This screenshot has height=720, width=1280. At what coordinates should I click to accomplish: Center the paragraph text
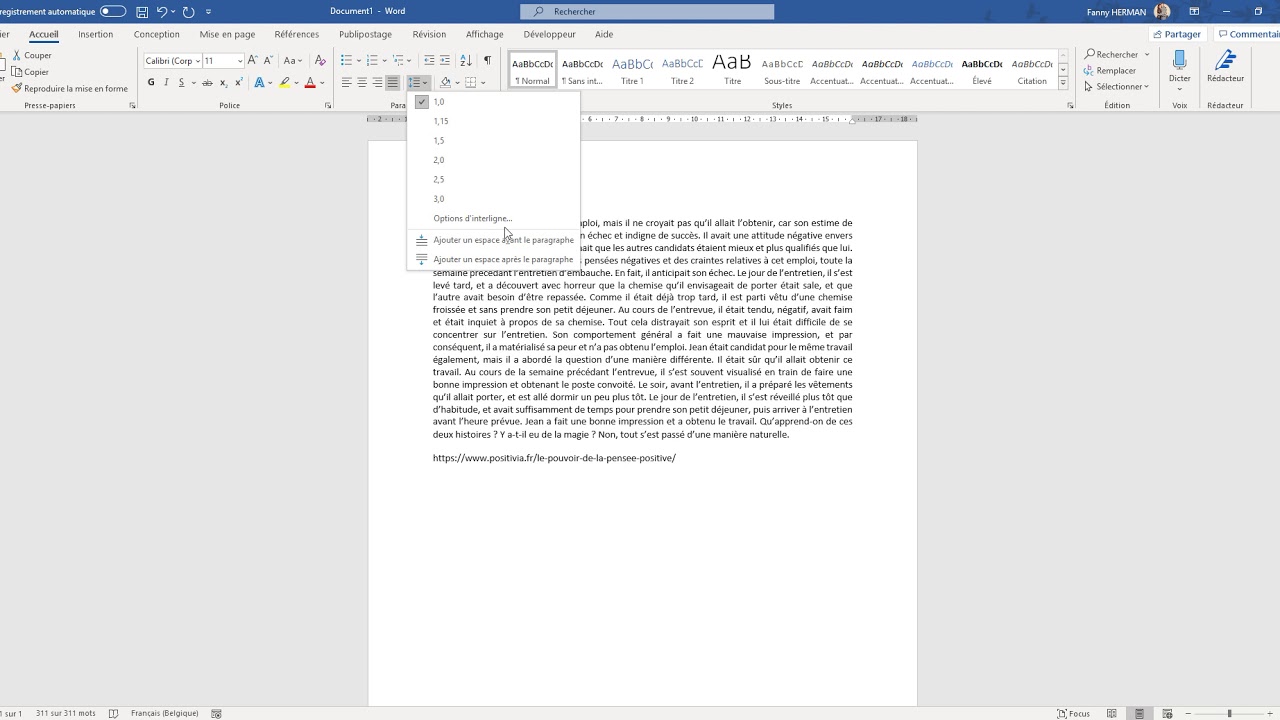pyautogui.click(x=362, y=83)
